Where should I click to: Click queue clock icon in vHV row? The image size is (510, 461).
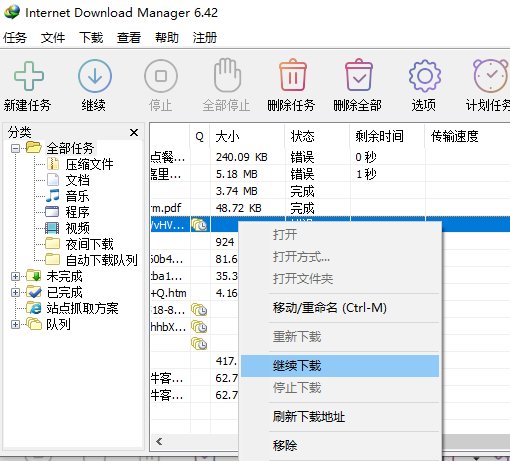(199, 225)
